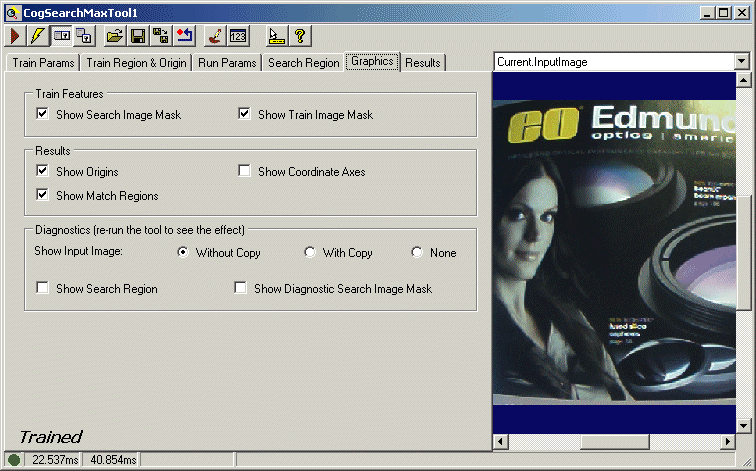Maximize the CogSearchMaxTool1 window
This screenshot has width=756, height=471.
pyautogui.click(x=724, y=13)
